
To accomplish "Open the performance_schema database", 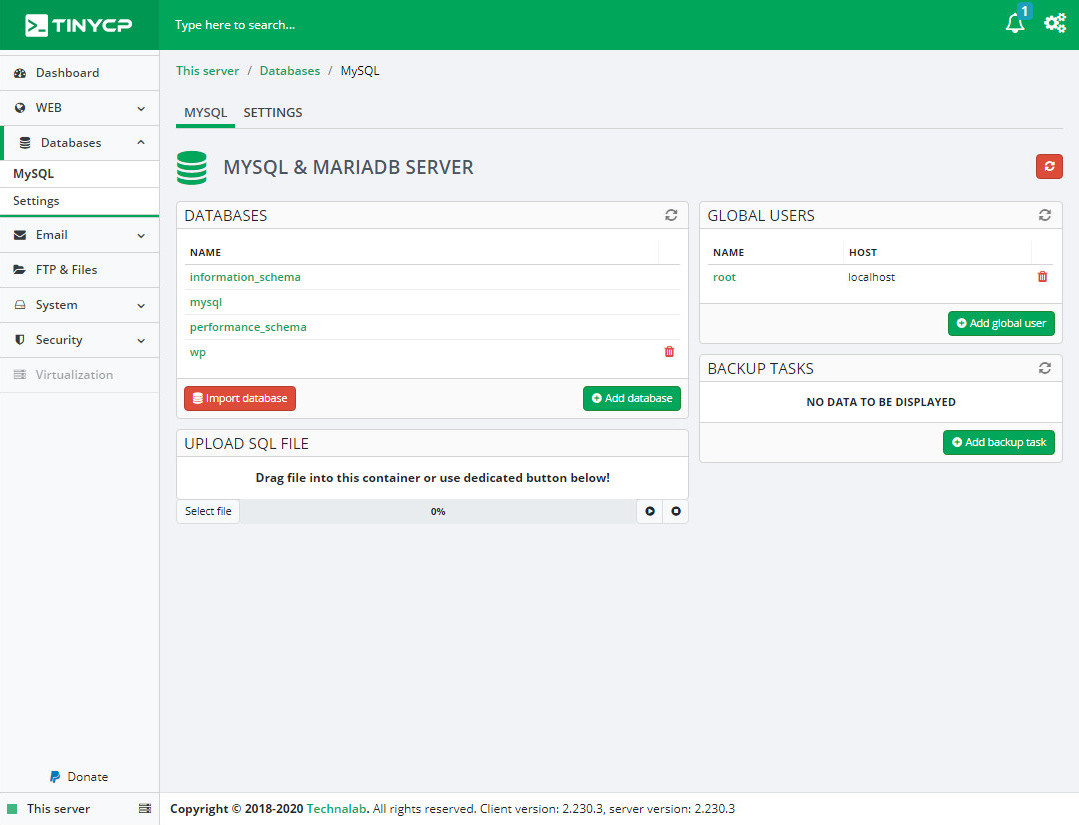I will click(x=248, y=327).
